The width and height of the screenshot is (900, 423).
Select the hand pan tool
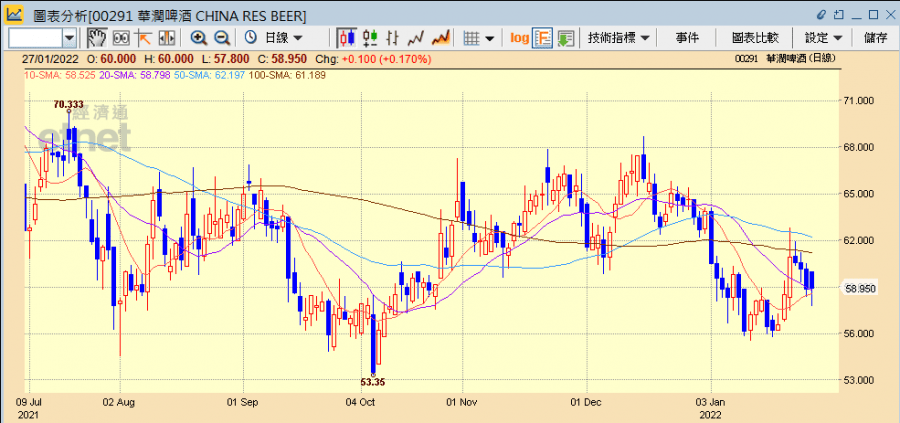click(98, 38)
